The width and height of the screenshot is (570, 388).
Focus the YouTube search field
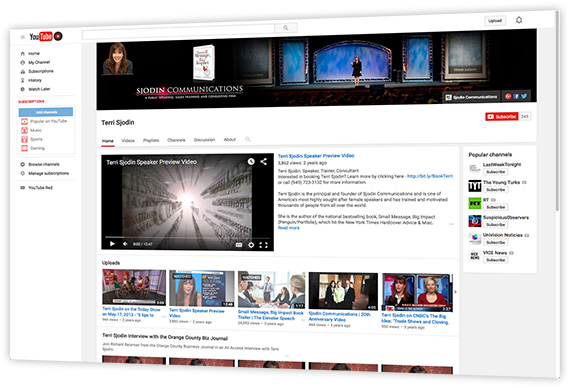point(178,32)
